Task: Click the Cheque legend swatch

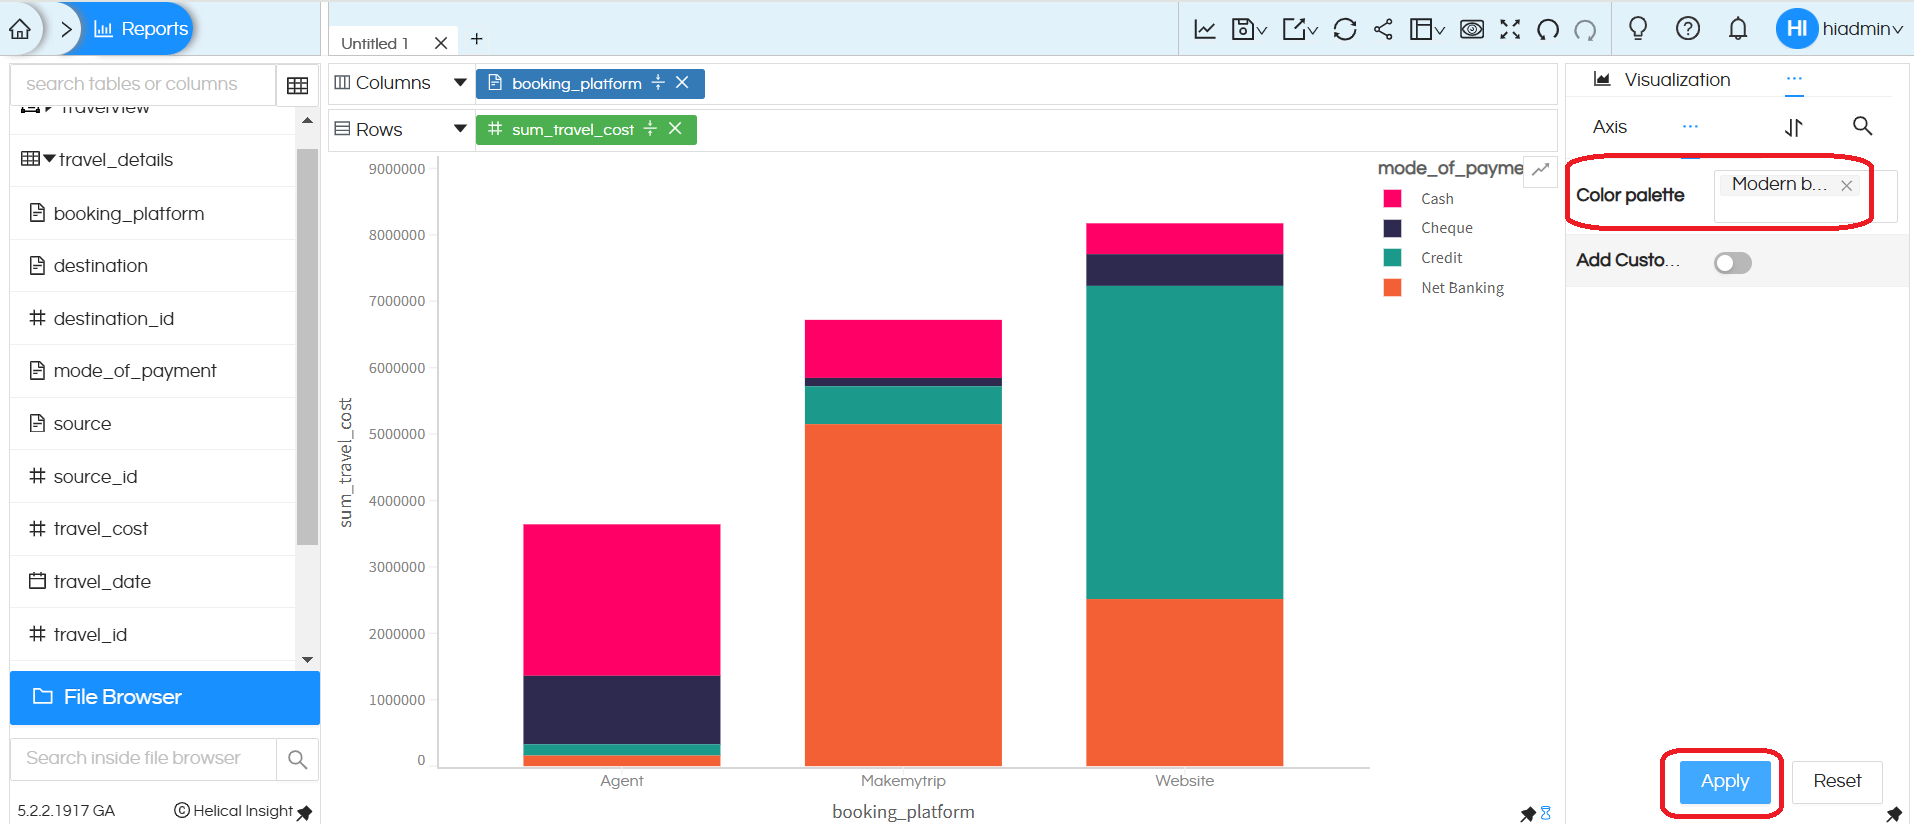Action: (1392, 228)
